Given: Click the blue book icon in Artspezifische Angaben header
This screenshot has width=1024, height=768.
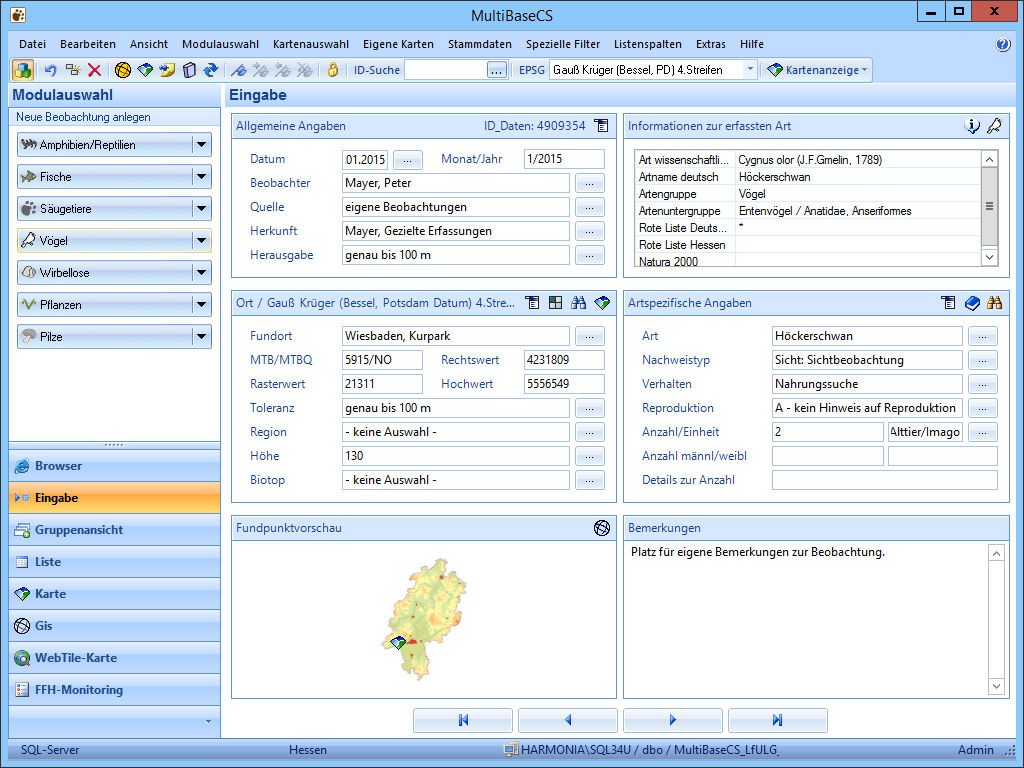Looking at the screenshot, I should pos(972,302).
